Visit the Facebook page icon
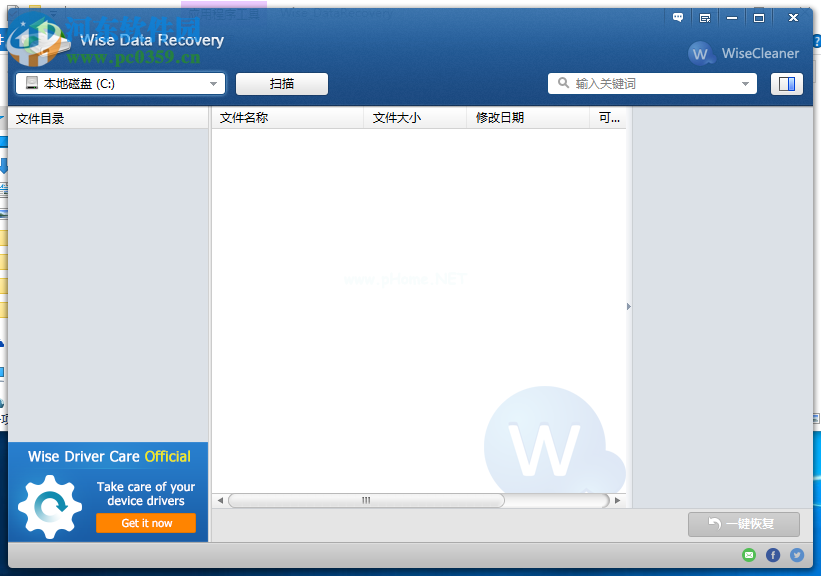 (771, 555)
